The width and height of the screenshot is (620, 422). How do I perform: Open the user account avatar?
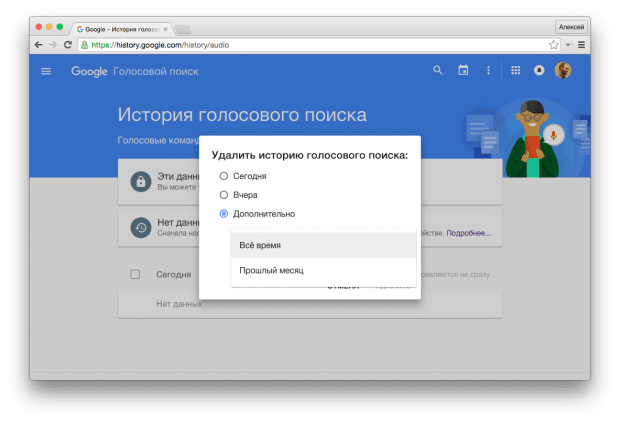click(x=564, y=70)
